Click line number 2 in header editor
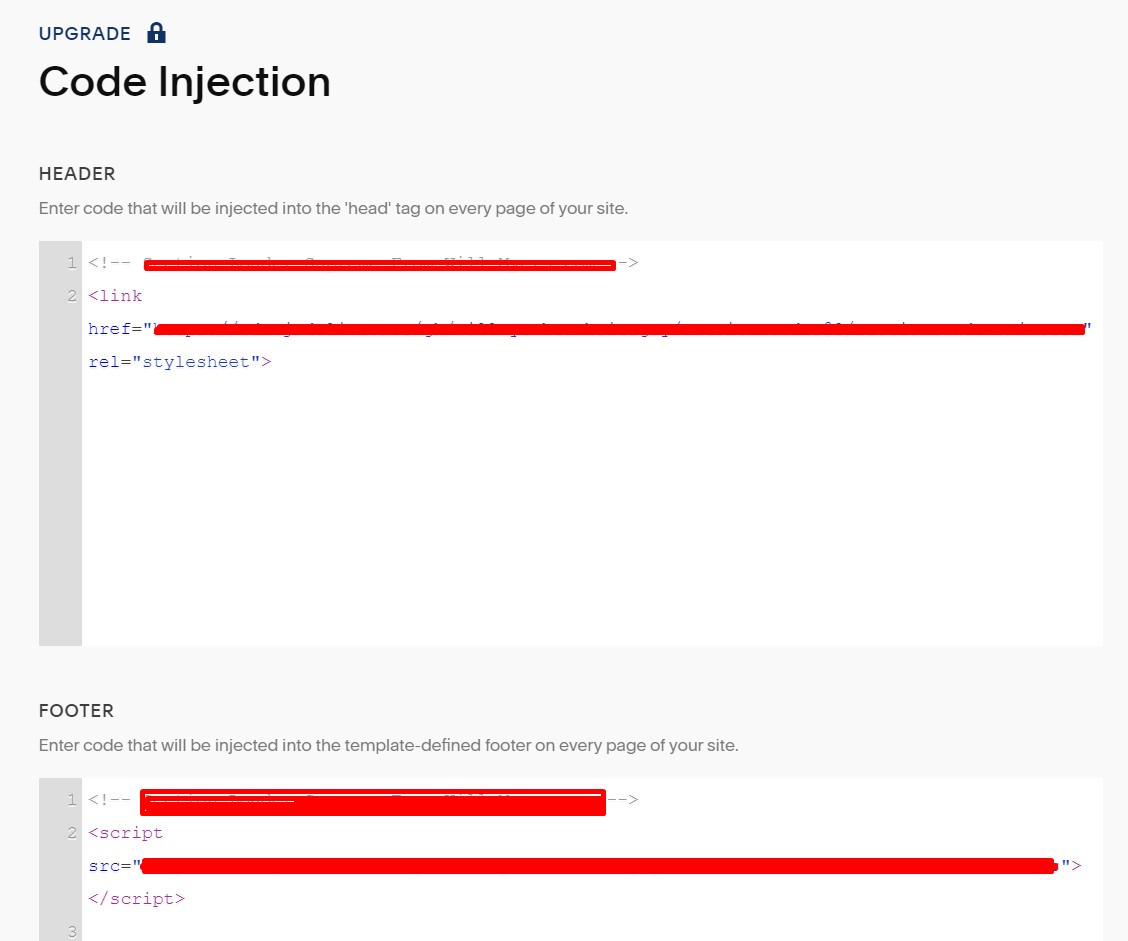Screen dimensions: 1128x941 [71, 296]
